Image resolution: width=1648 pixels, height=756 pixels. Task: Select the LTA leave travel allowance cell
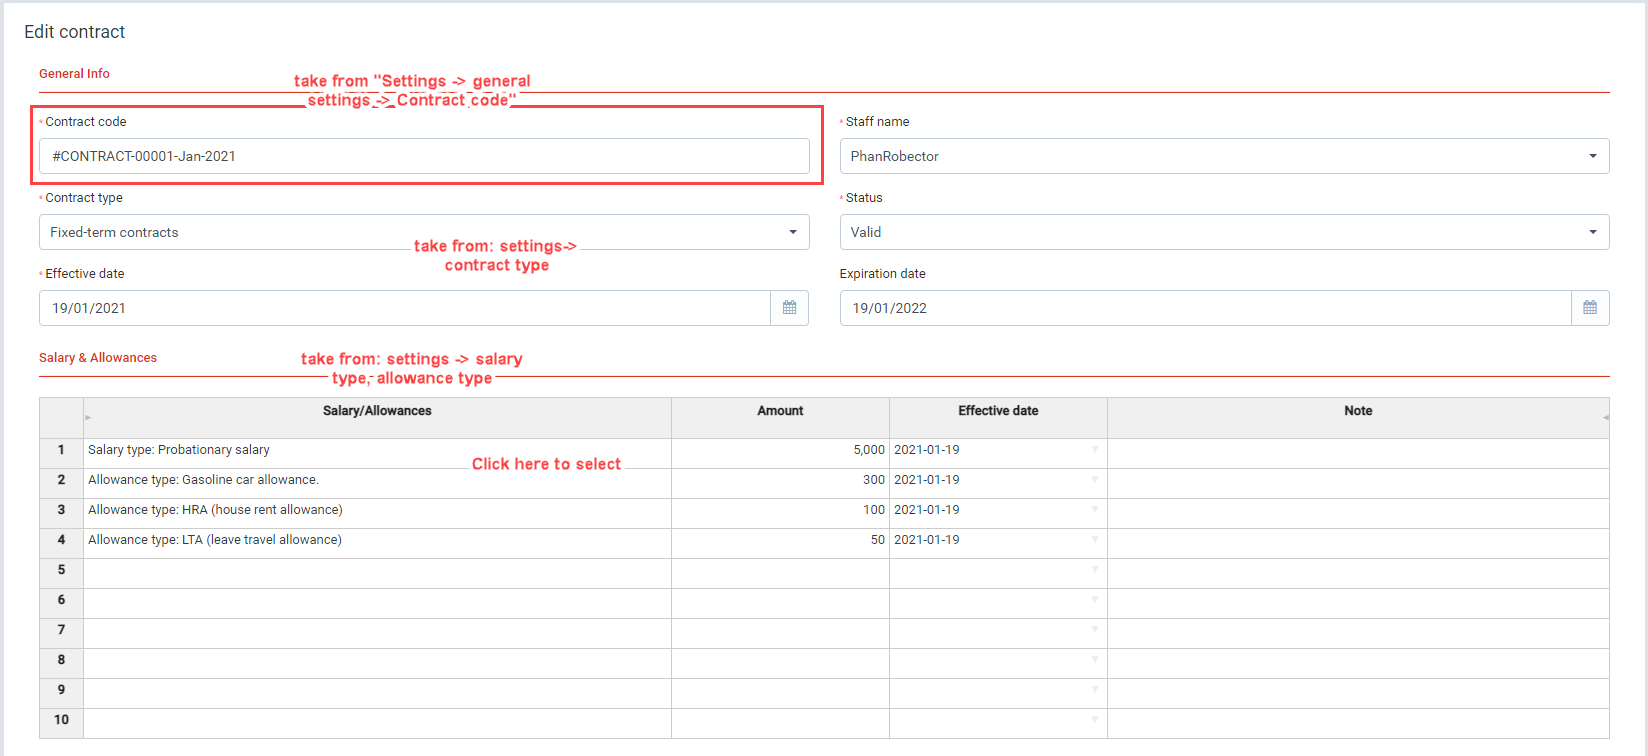click(377, 544)
